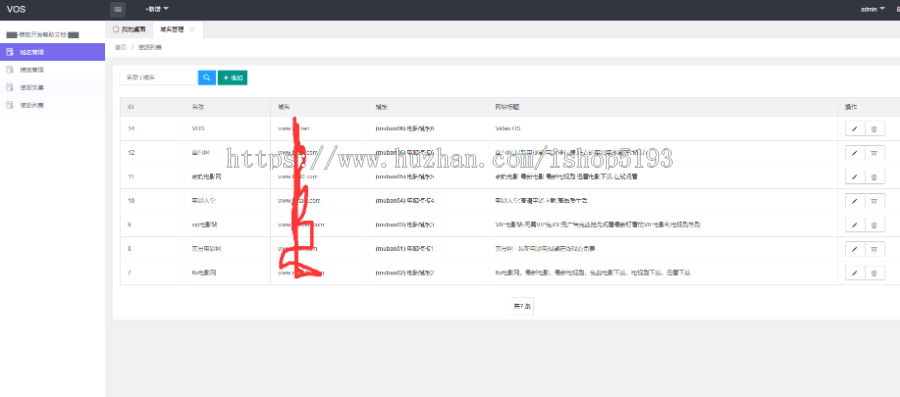Click the total 7 records pagination box
Viewport: 900px width, 397px height.
[x=522, y=306]
